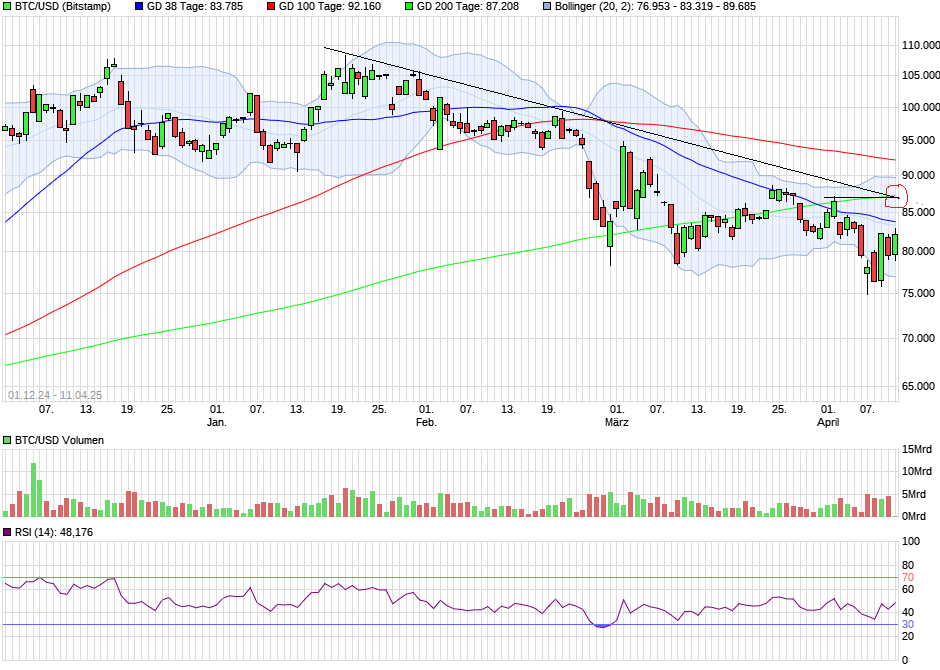Click the RSI (14): 48,176 label

54,532
